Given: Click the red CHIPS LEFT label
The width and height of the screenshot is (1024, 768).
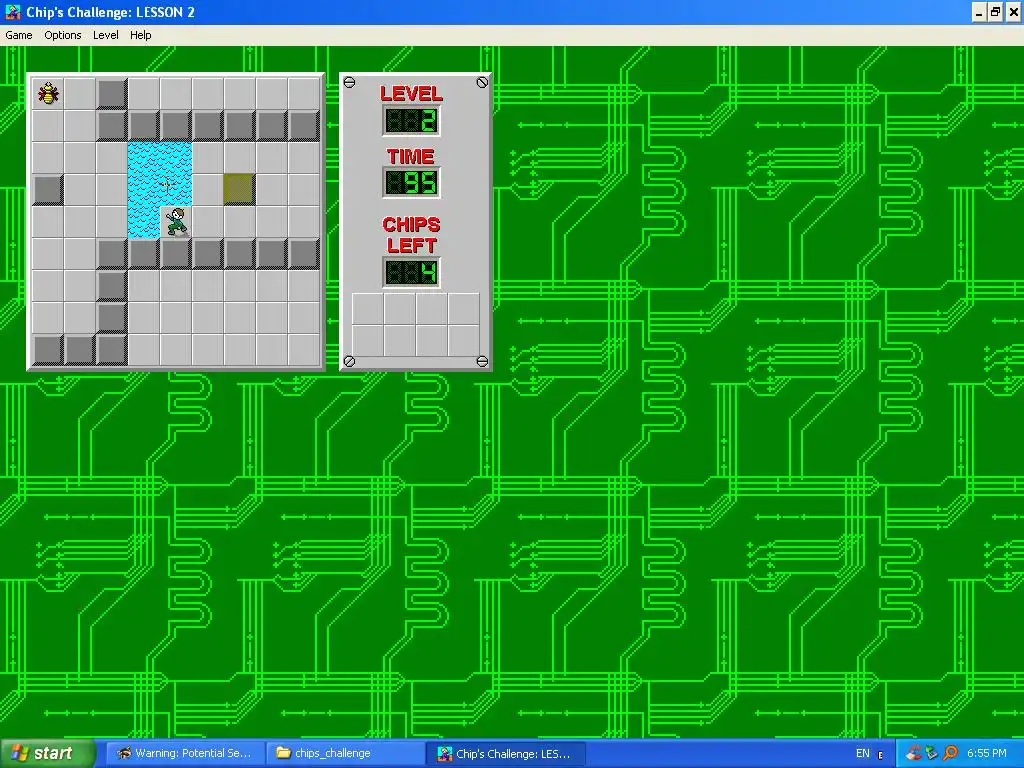Looking at the screenshot, I should [x=411, y=235].
